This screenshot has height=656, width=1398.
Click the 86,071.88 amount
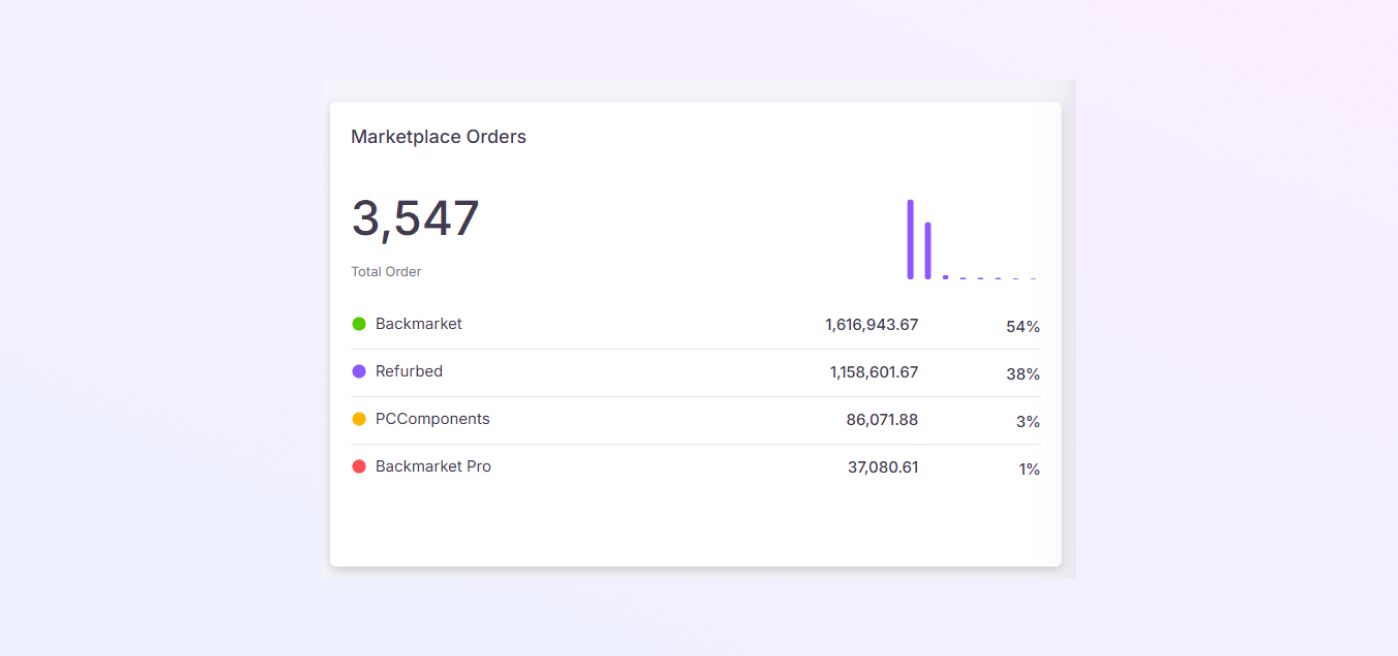click(882, 419)
